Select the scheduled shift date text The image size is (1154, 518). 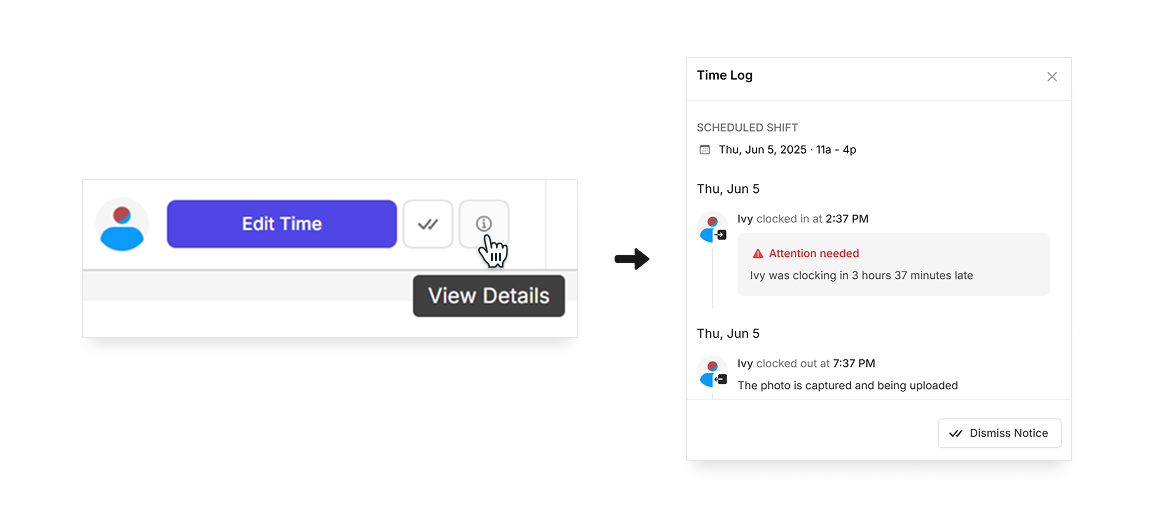(787, 150)
